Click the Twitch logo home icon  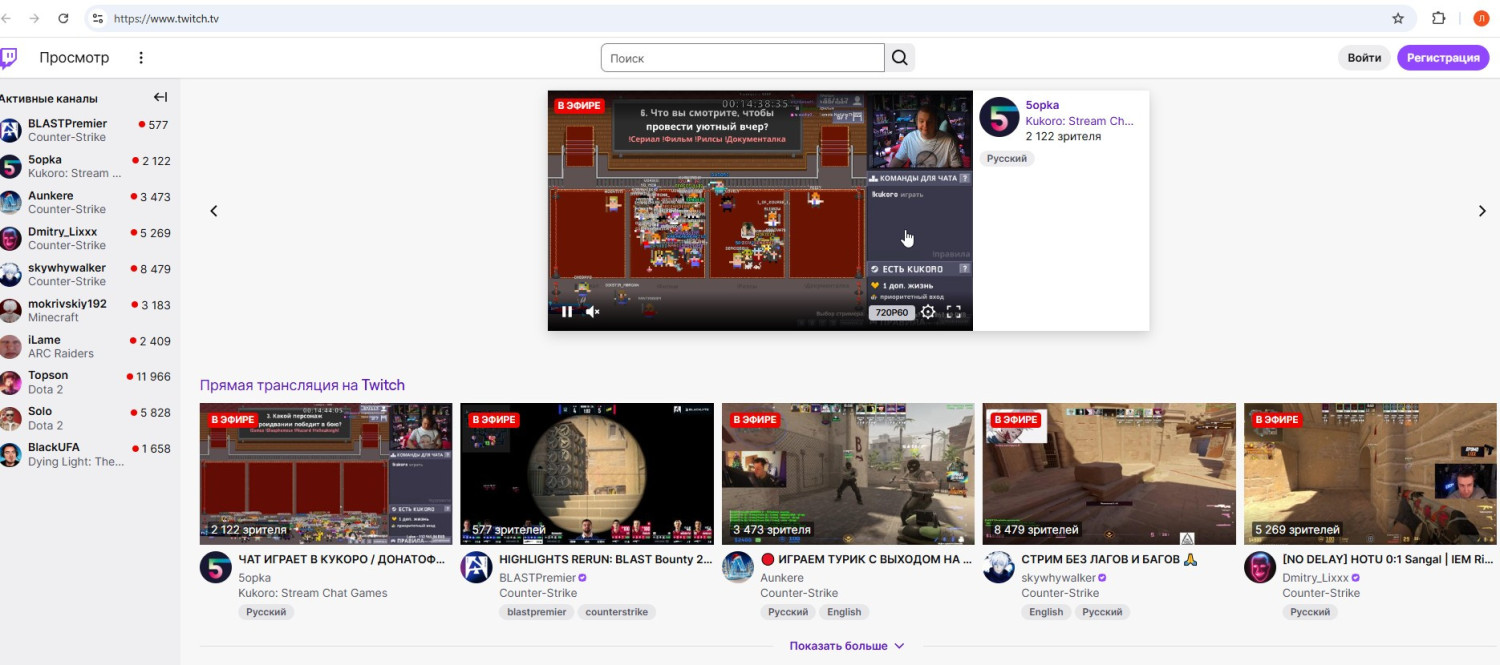click(x=8, y=58)
